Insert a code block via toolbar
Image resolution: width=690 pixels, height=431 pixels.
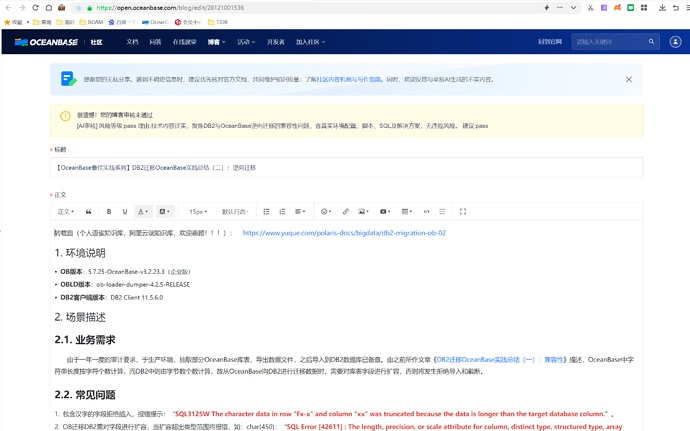click(x=426, y=212)
